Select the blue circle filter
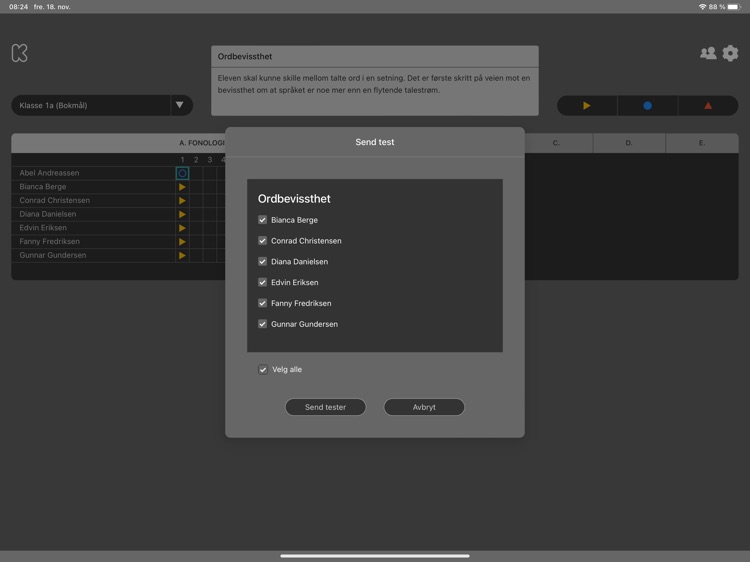 (647, 106)
